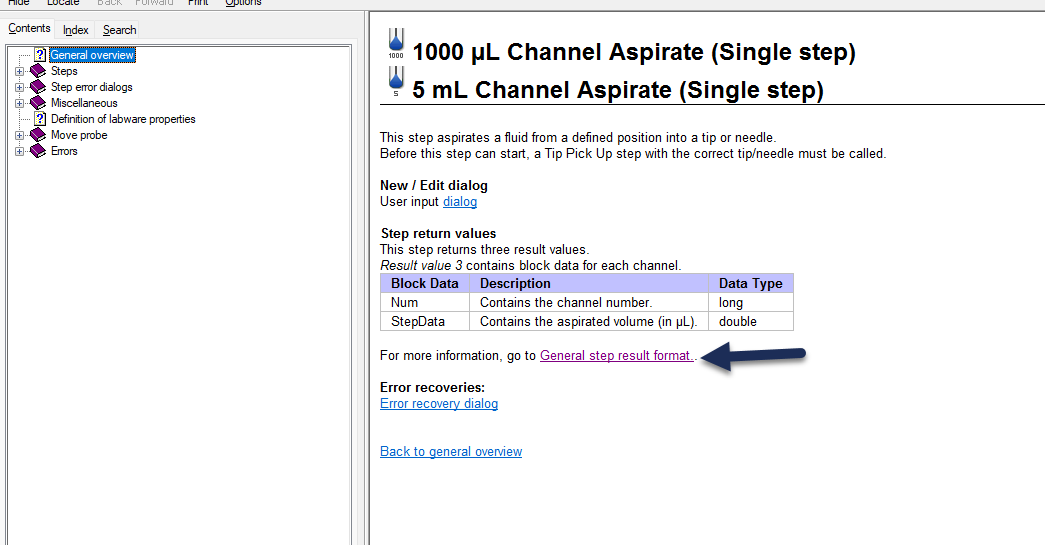Open the Search tab
Image resolution: width=1045 pixels, height=545 pixels.
pos(119,30)
